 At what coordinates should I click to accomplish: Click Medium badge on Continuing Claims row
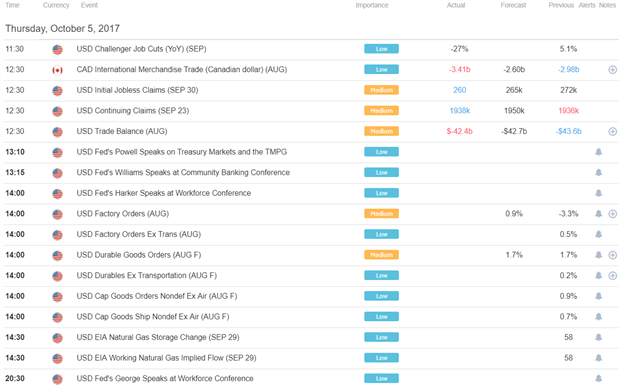[381, 111]
